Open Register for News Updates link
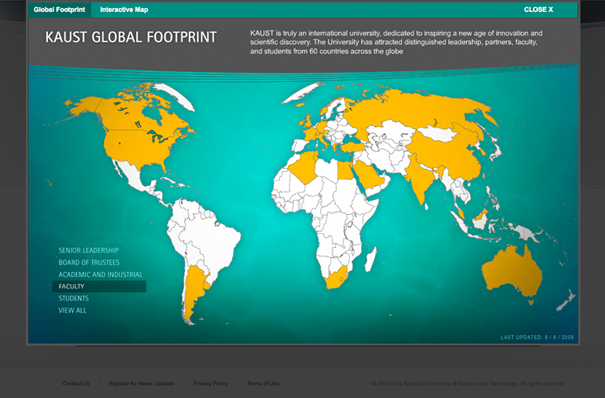The width and height of the screenshot is (605, 398). [x=141, y=383]
